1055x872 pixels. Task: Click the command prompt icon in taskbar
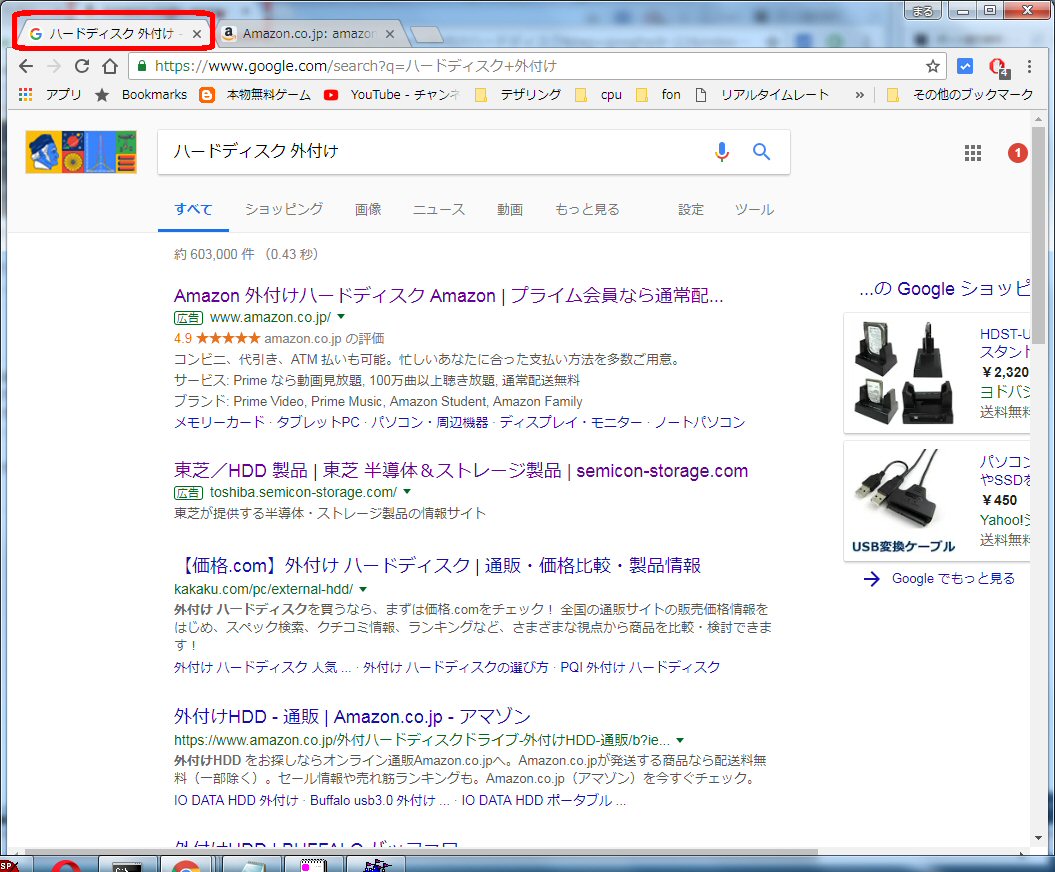pyautogui.click(x=127, y=864)
